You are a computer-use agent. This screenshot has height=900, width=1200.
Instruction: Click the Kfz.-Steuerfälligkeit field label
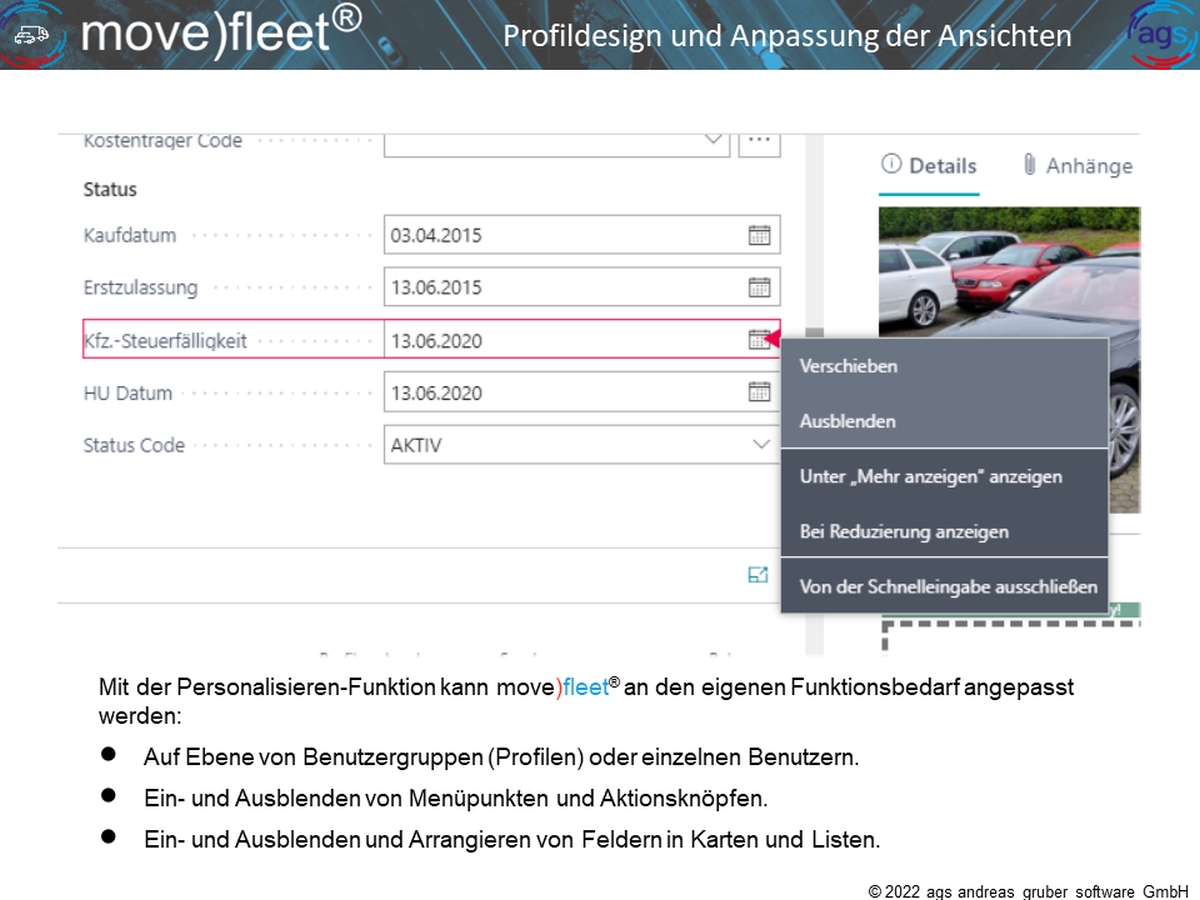165,341
